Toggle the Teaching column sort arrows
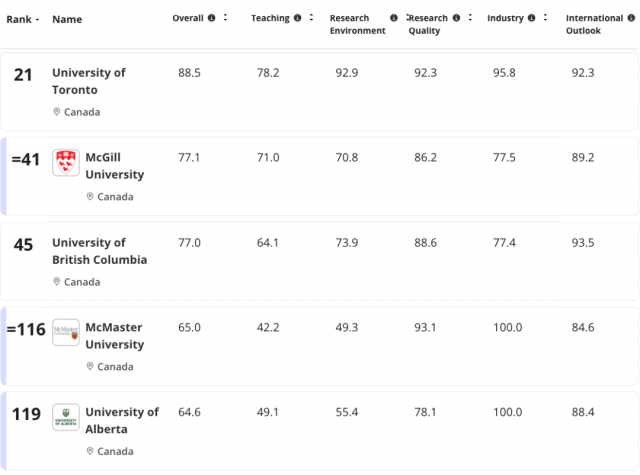 point(313,18)
